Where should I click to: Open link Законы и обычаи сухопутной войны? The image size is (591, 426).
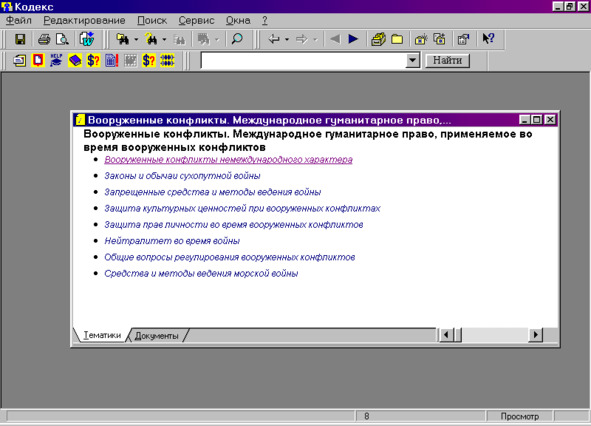click(x=182, y=176)
